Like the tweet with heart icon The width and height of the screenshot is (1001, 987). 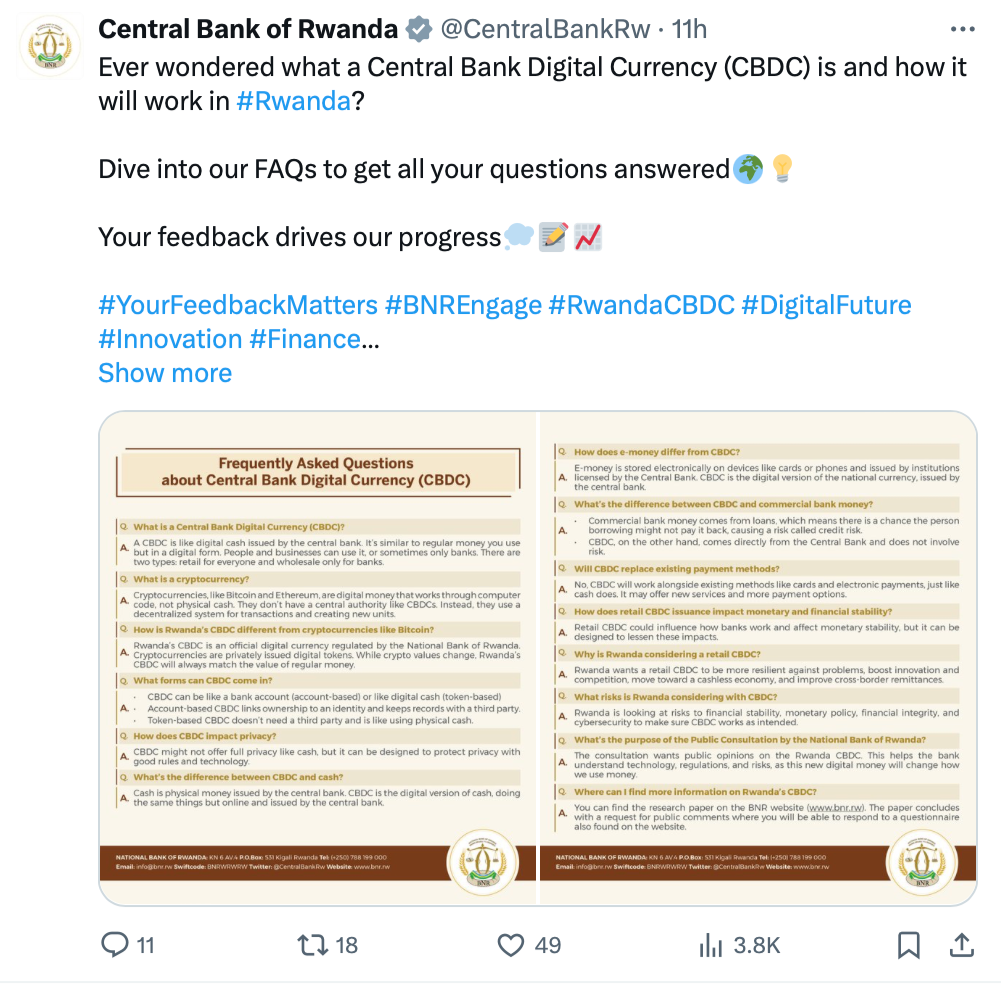(511, 945)
